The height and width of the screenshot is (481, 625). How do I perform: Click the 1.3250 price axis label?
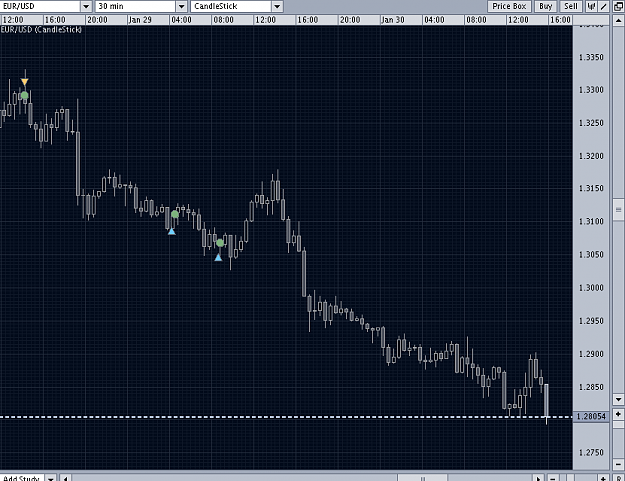pos(591,123)
